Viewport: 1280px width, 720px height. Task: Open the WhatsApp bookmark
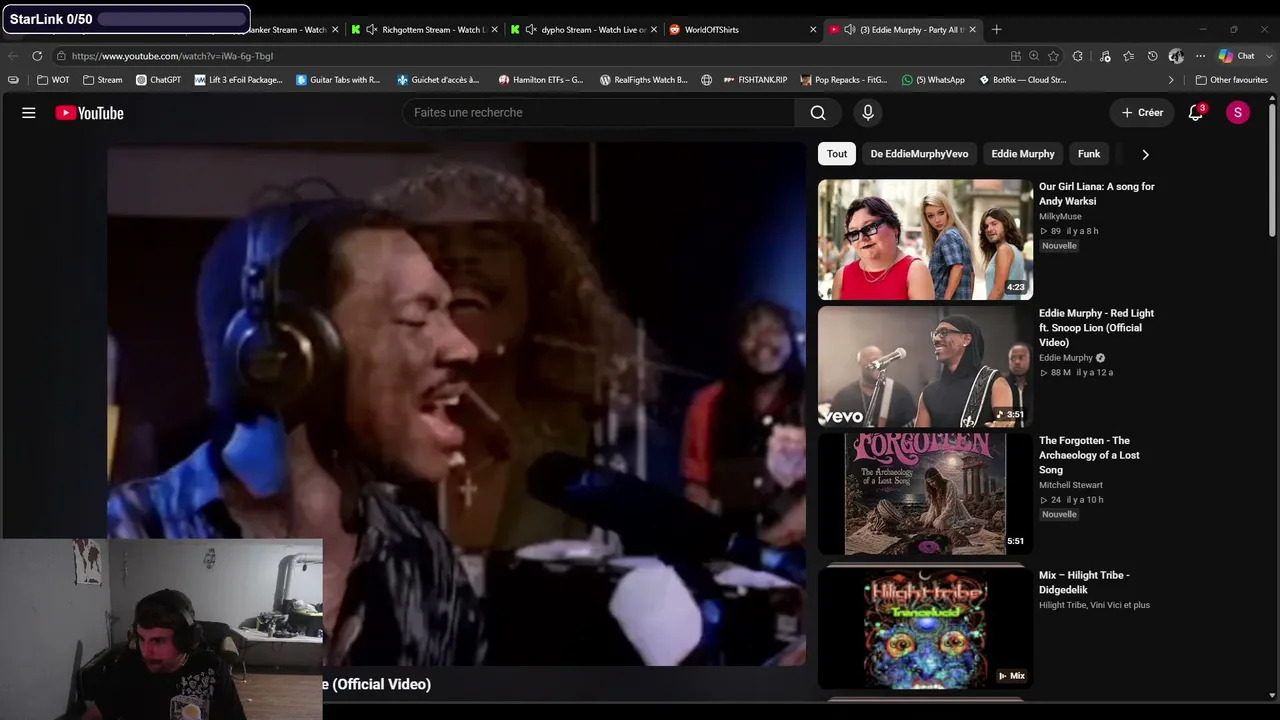click(933, 80)
